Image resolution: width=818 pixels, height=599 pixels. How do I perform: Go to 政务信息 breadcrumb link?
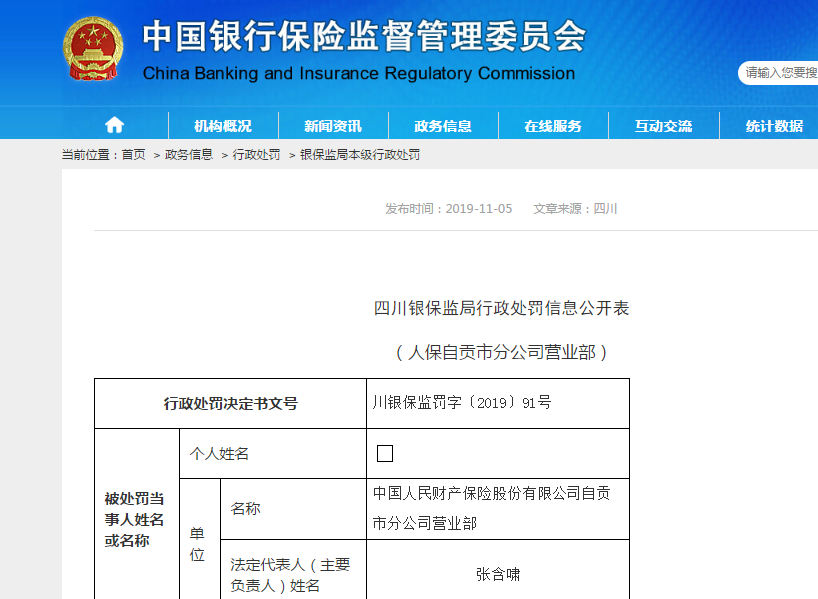[189, 154]
